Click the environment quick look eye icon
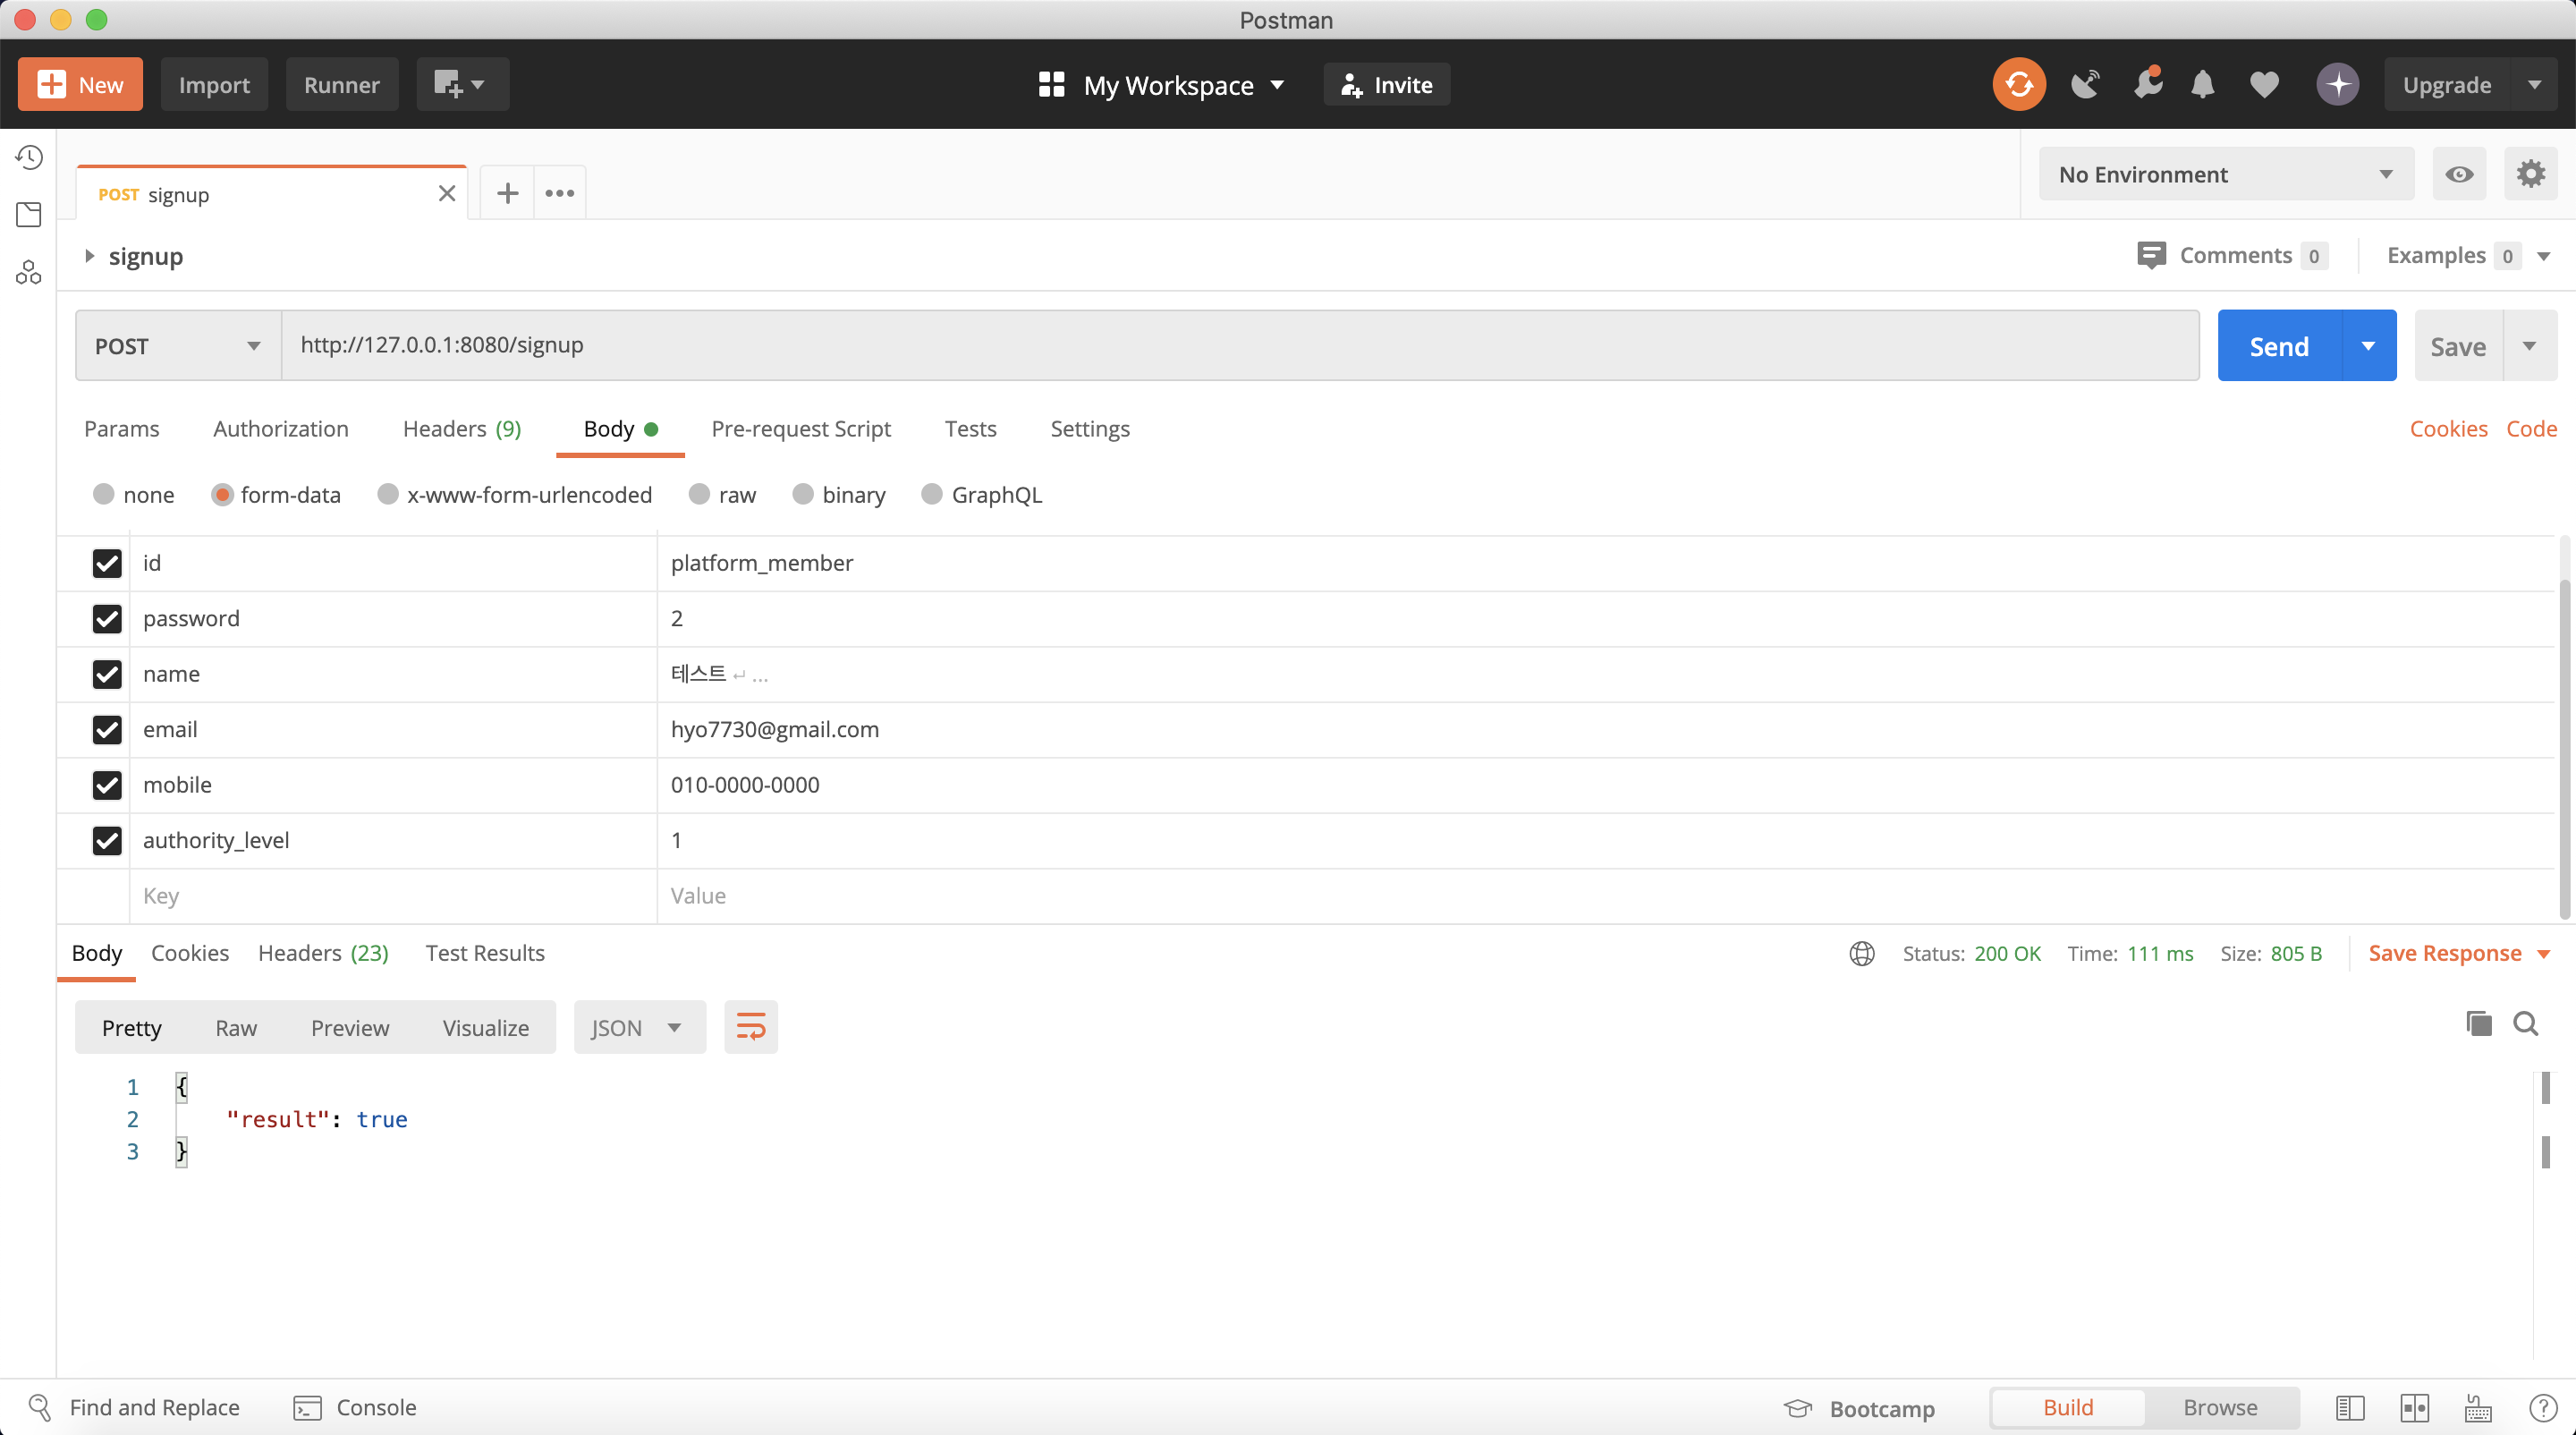 point(2459,174)
